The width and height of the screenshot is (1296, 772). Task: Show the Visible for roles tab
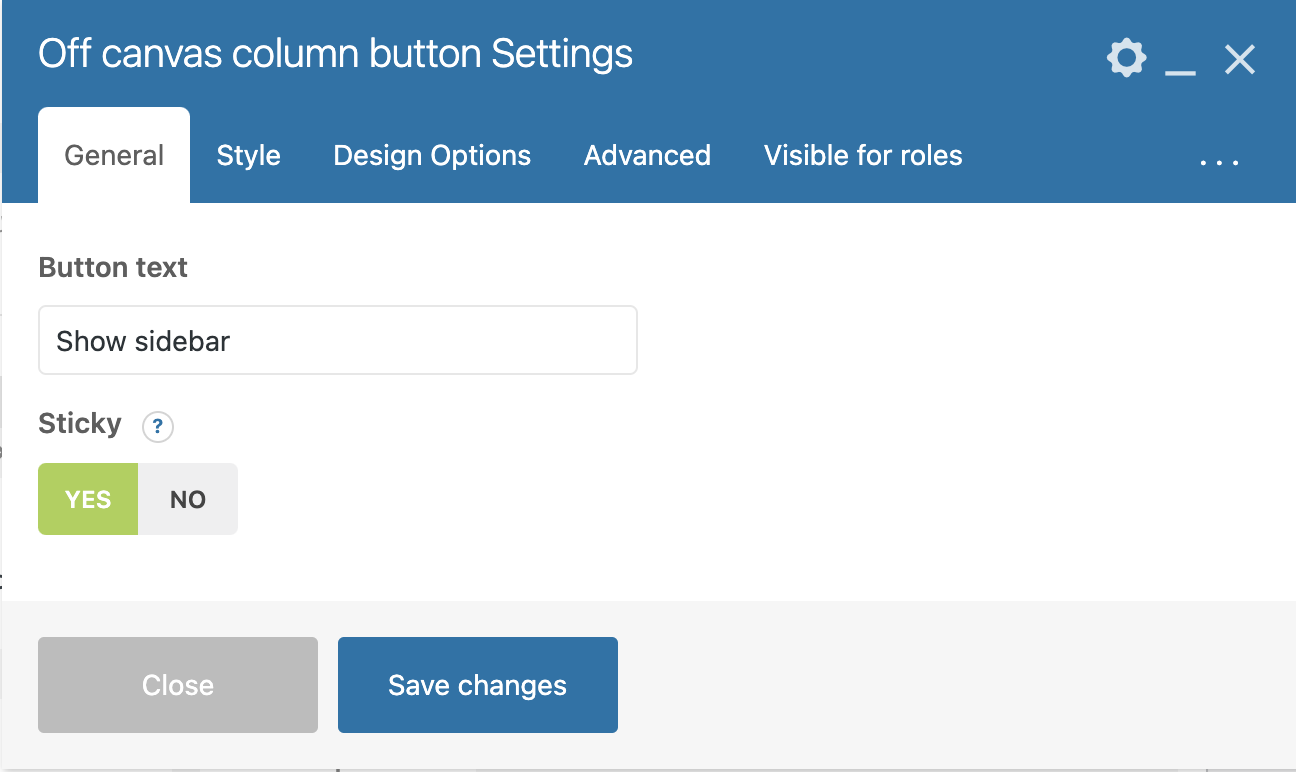click(863, 156)
